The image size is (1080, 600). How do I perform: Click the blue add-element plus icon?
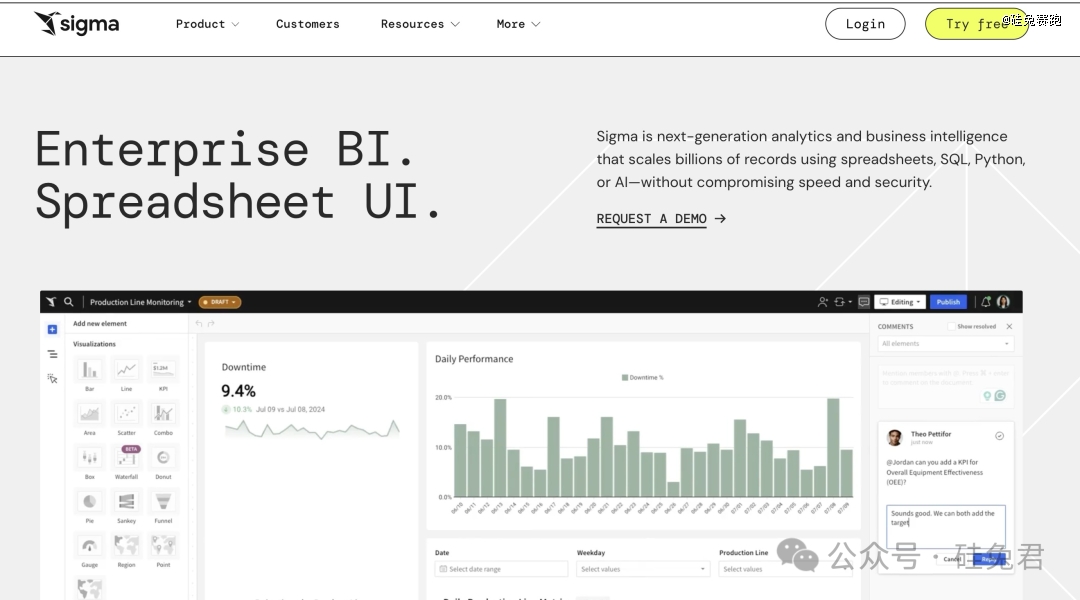click(x=52, y=329)
